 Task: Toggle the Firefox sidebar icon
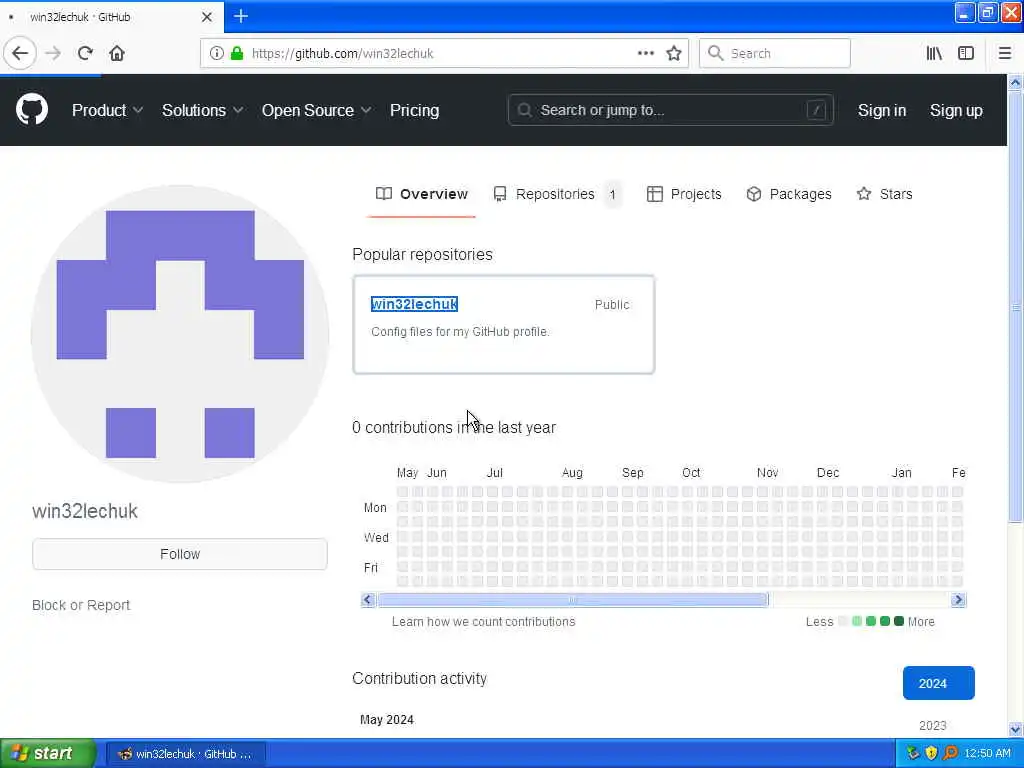point(966,54)
